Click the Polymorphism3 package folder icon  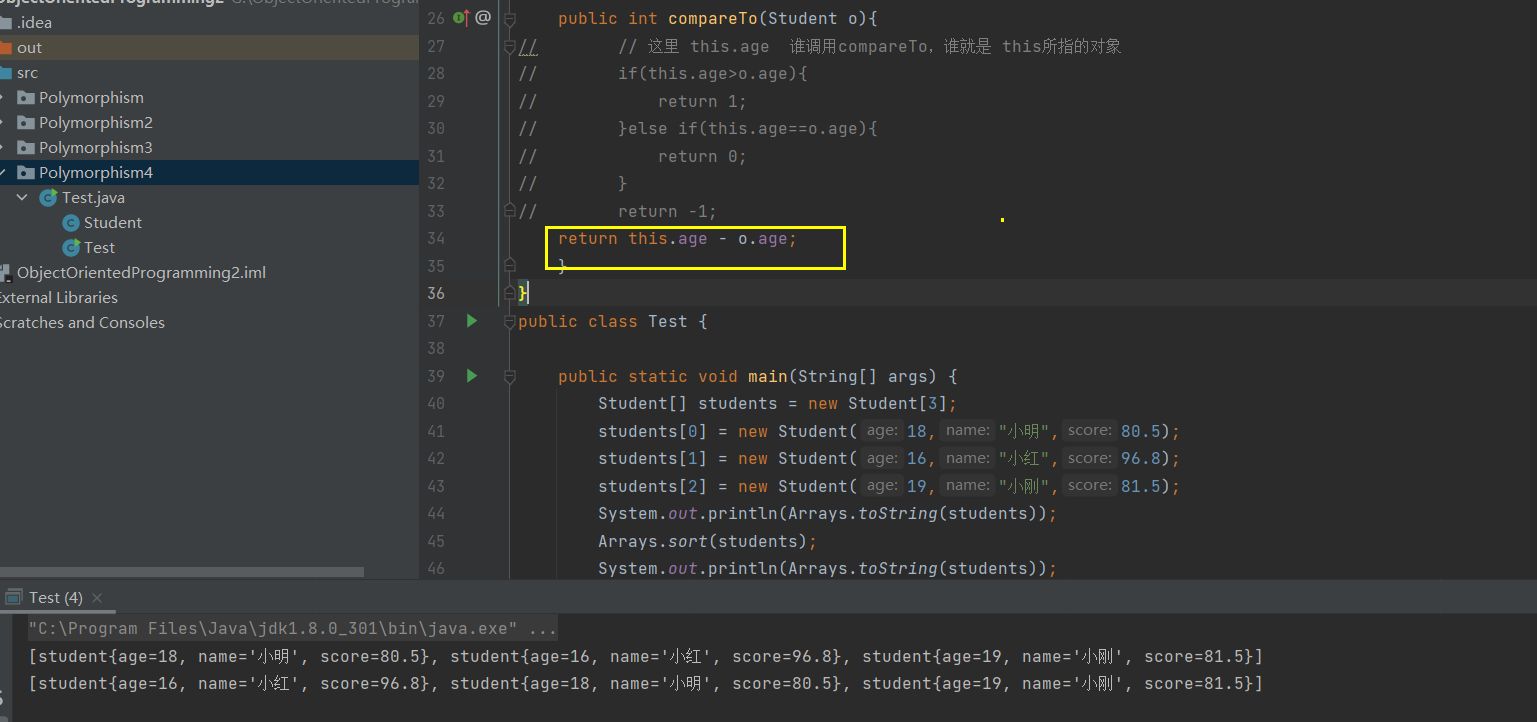(26, 148)
